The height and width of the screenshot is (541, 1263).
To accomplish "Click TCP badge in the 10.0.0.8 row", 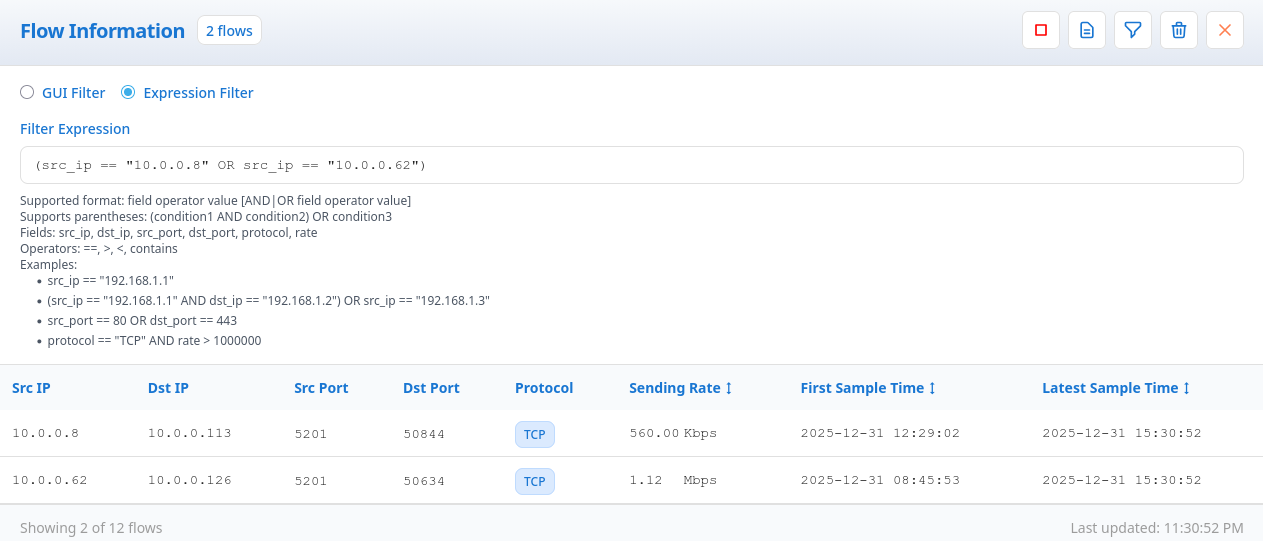I will point(534,434).
